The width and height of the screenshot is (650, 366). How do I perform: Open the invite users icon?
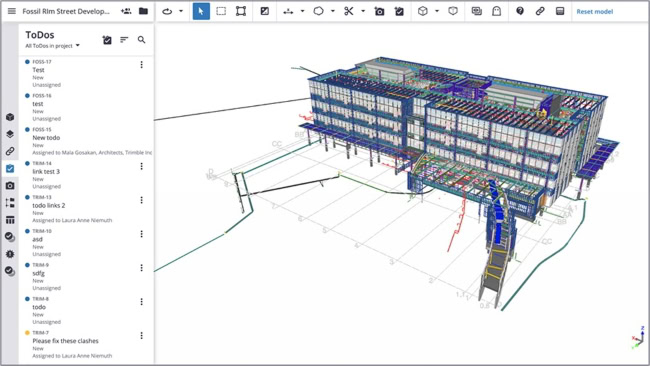coord(126,11)
